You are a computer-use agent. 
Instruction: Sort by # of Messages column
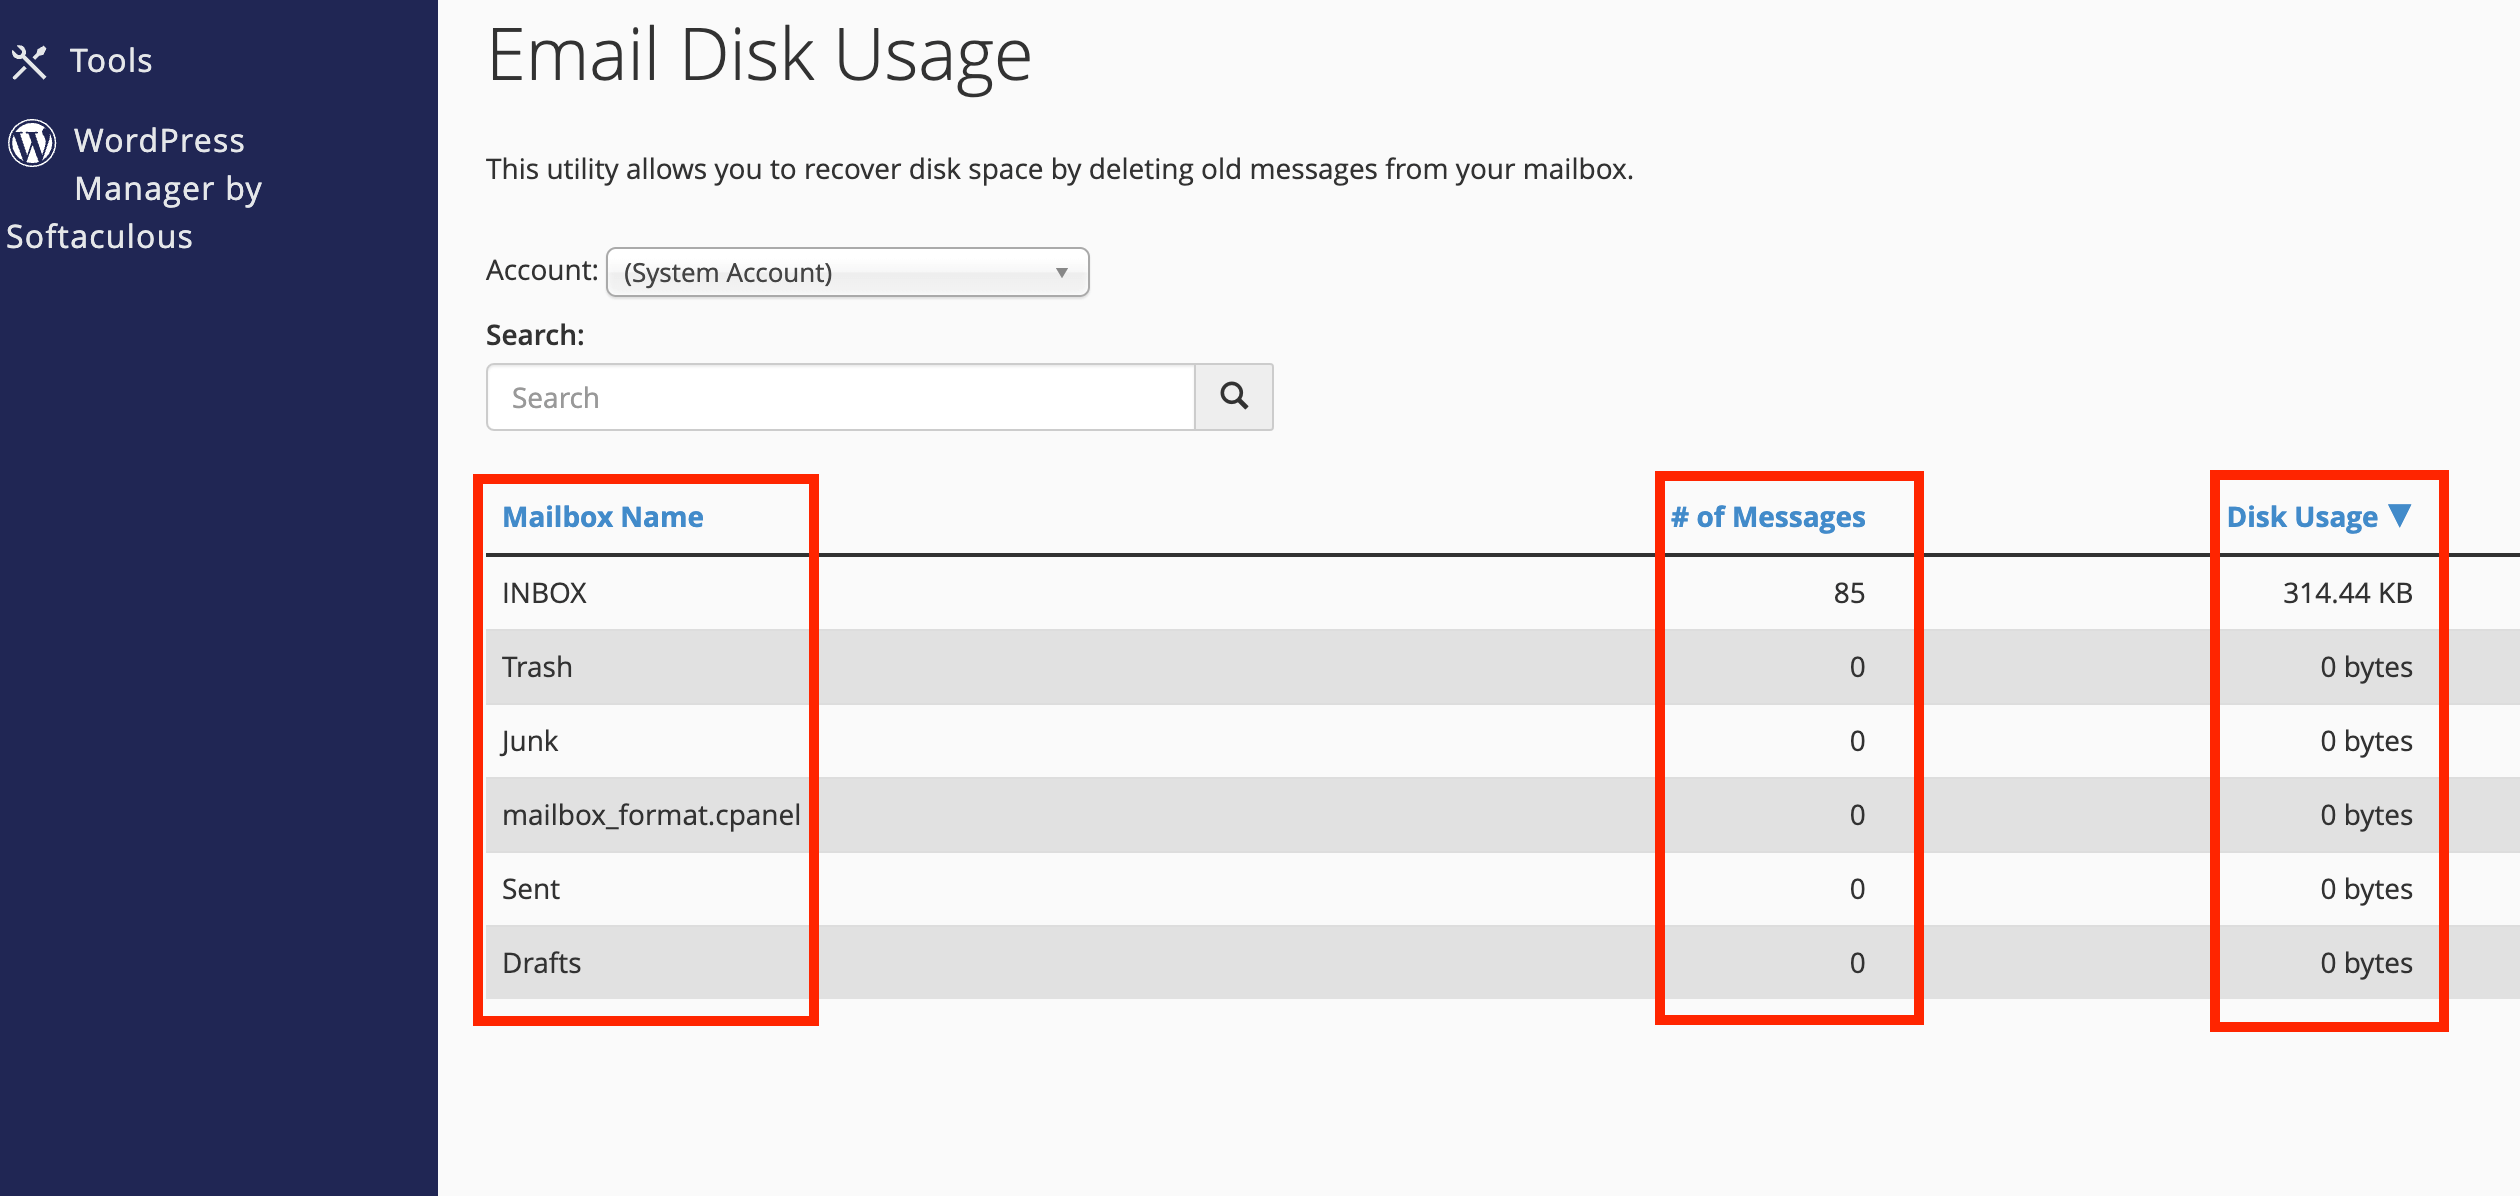[x=1768, y=517]
